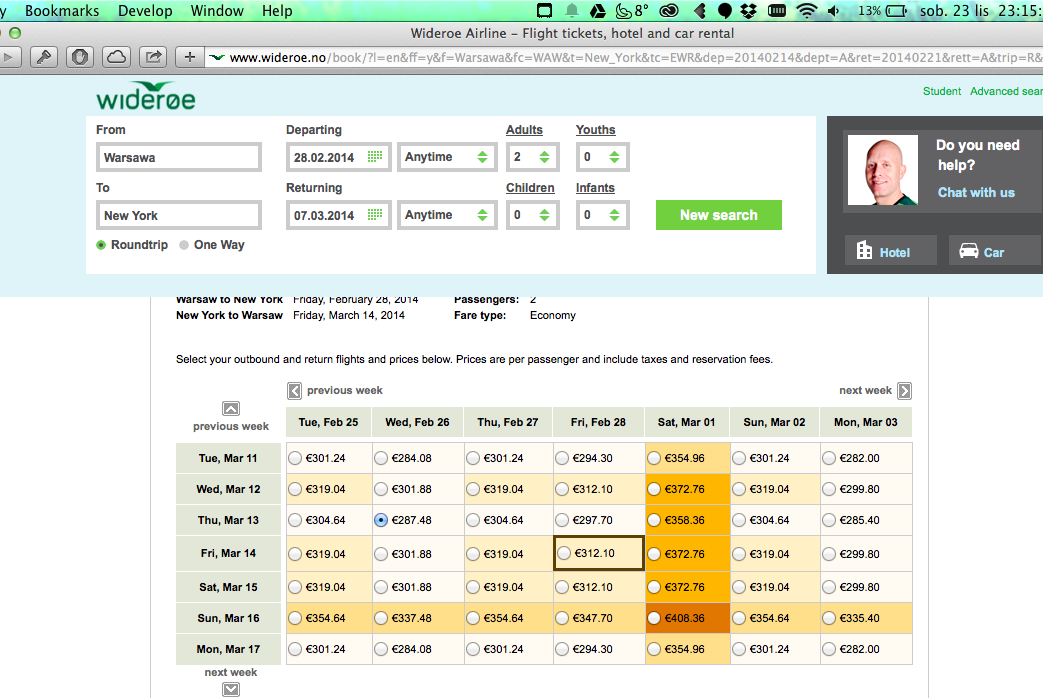Select the Roundtrip radio button
This screenshot has height=698, width=1043.
click(101, 245)
